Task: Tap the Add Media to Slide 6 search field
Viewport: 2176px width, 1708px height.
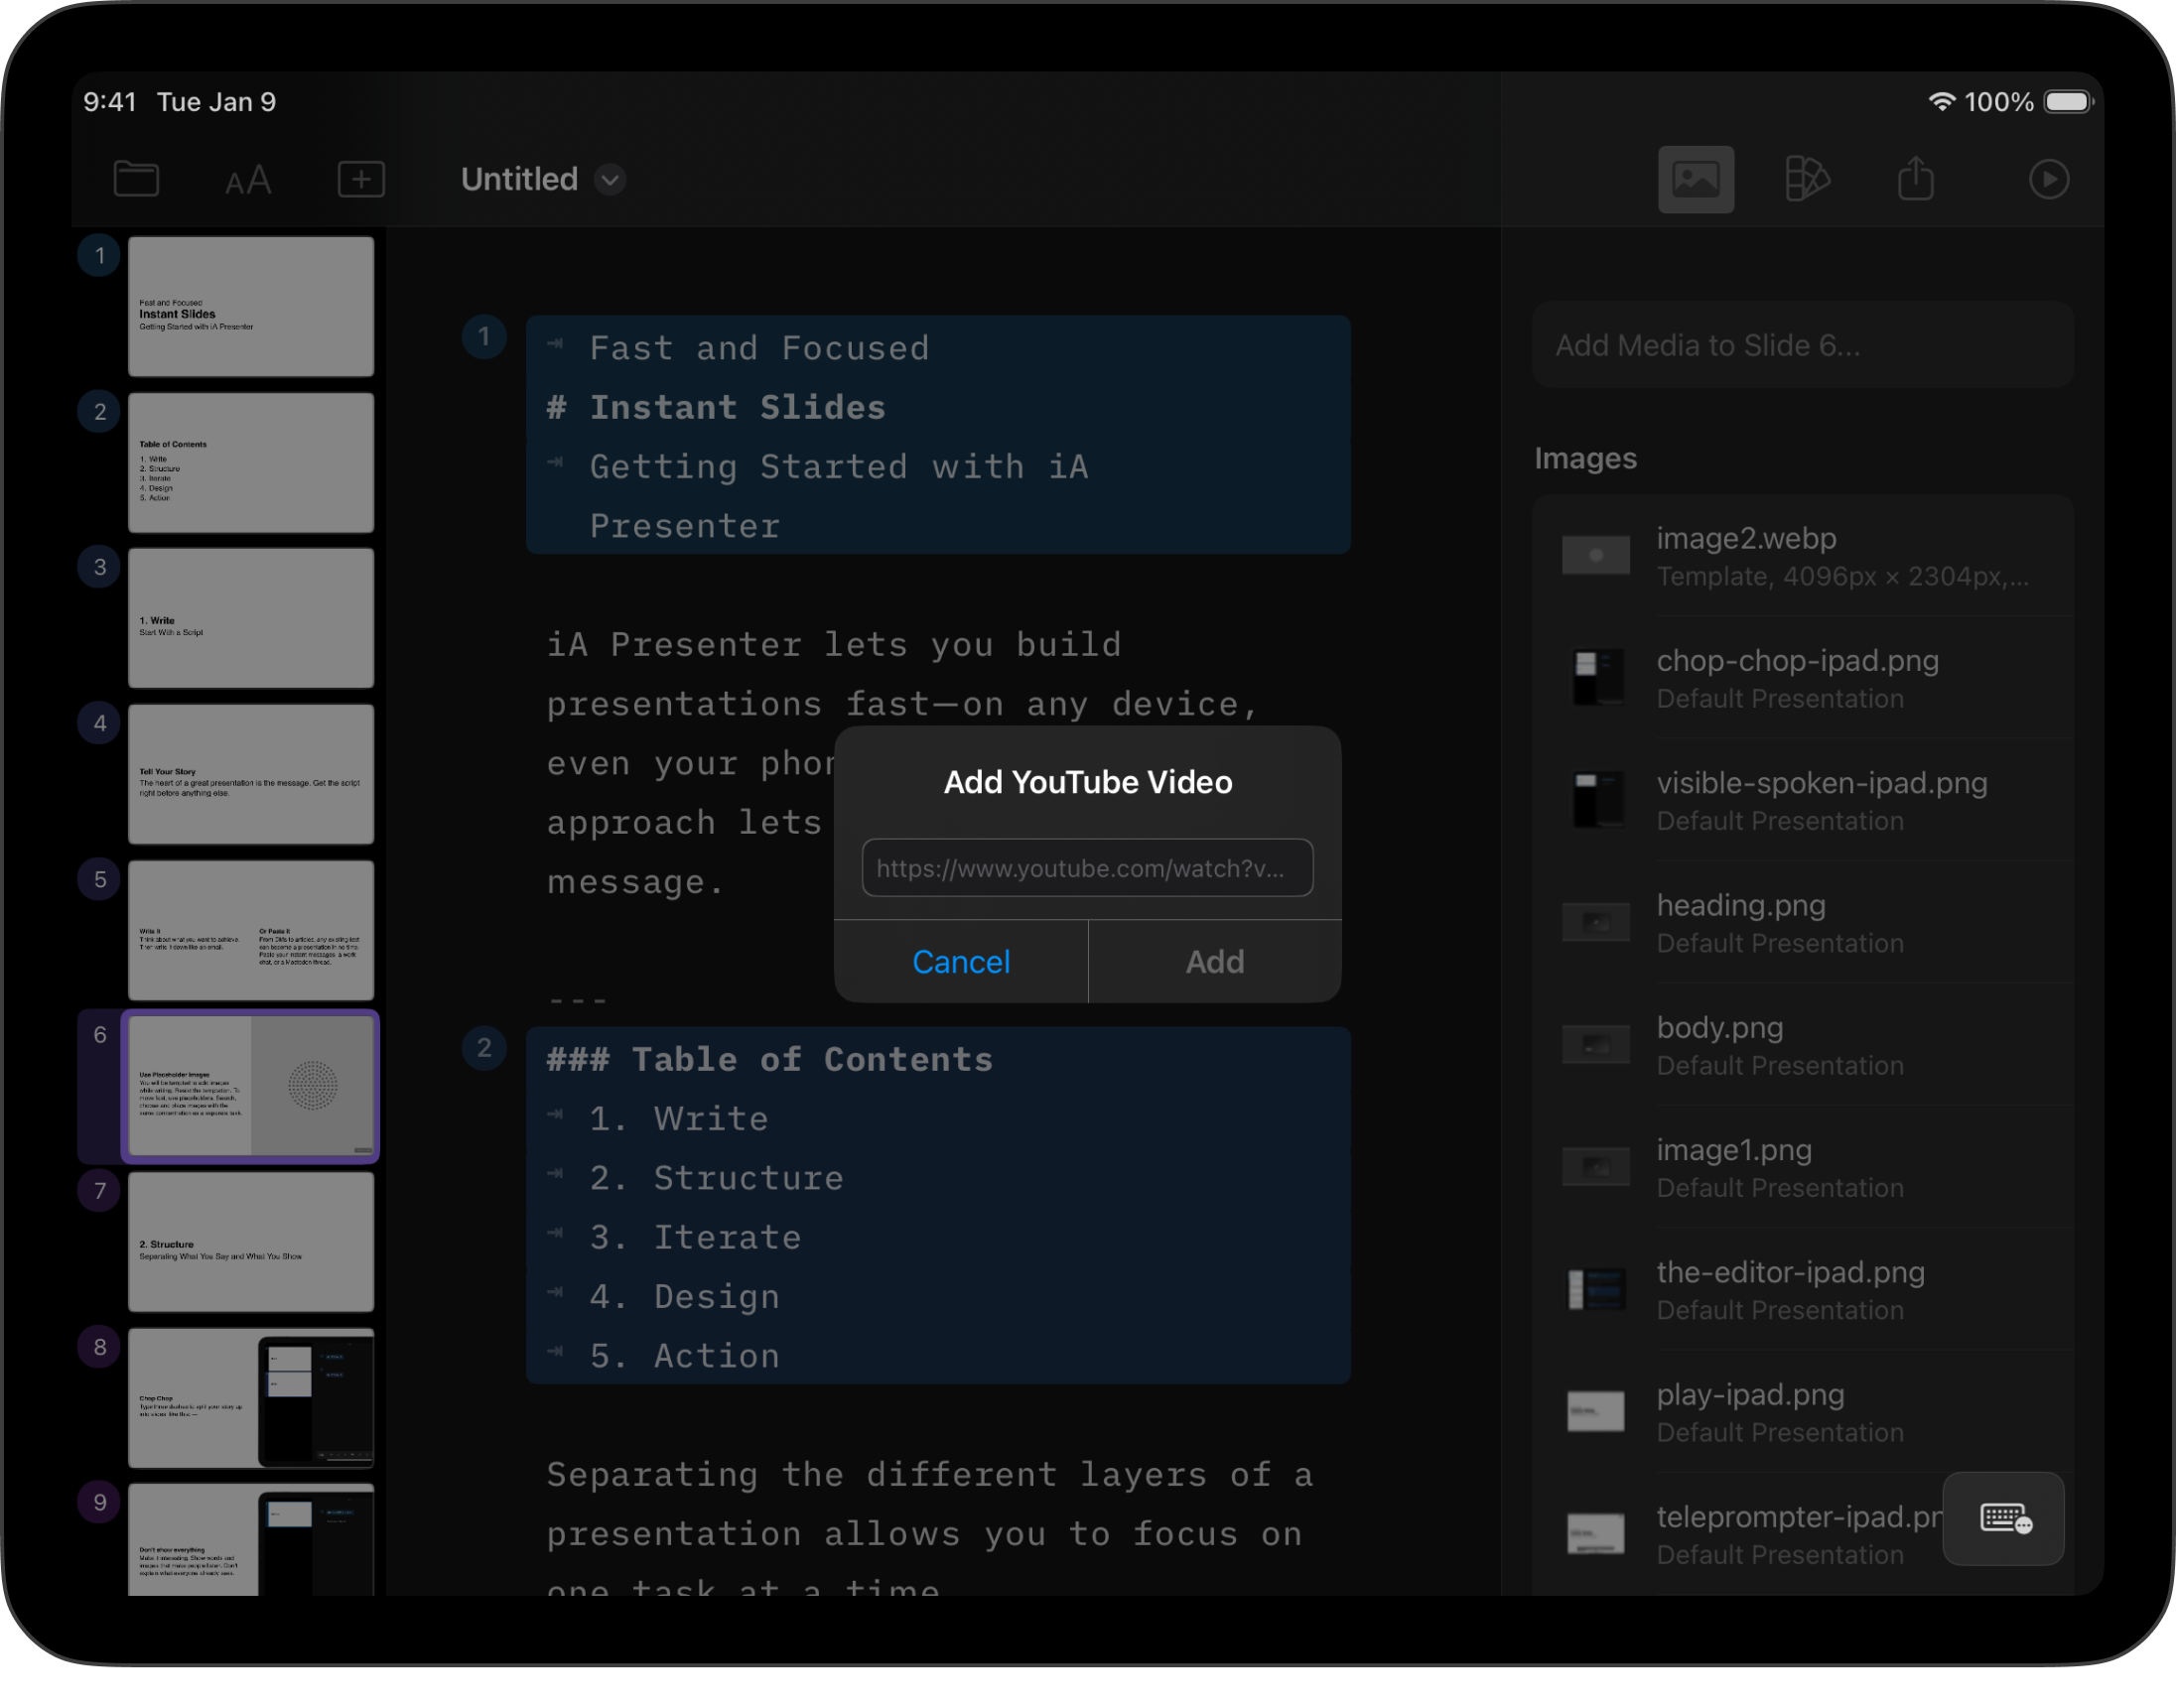Action: point(1801,345)
